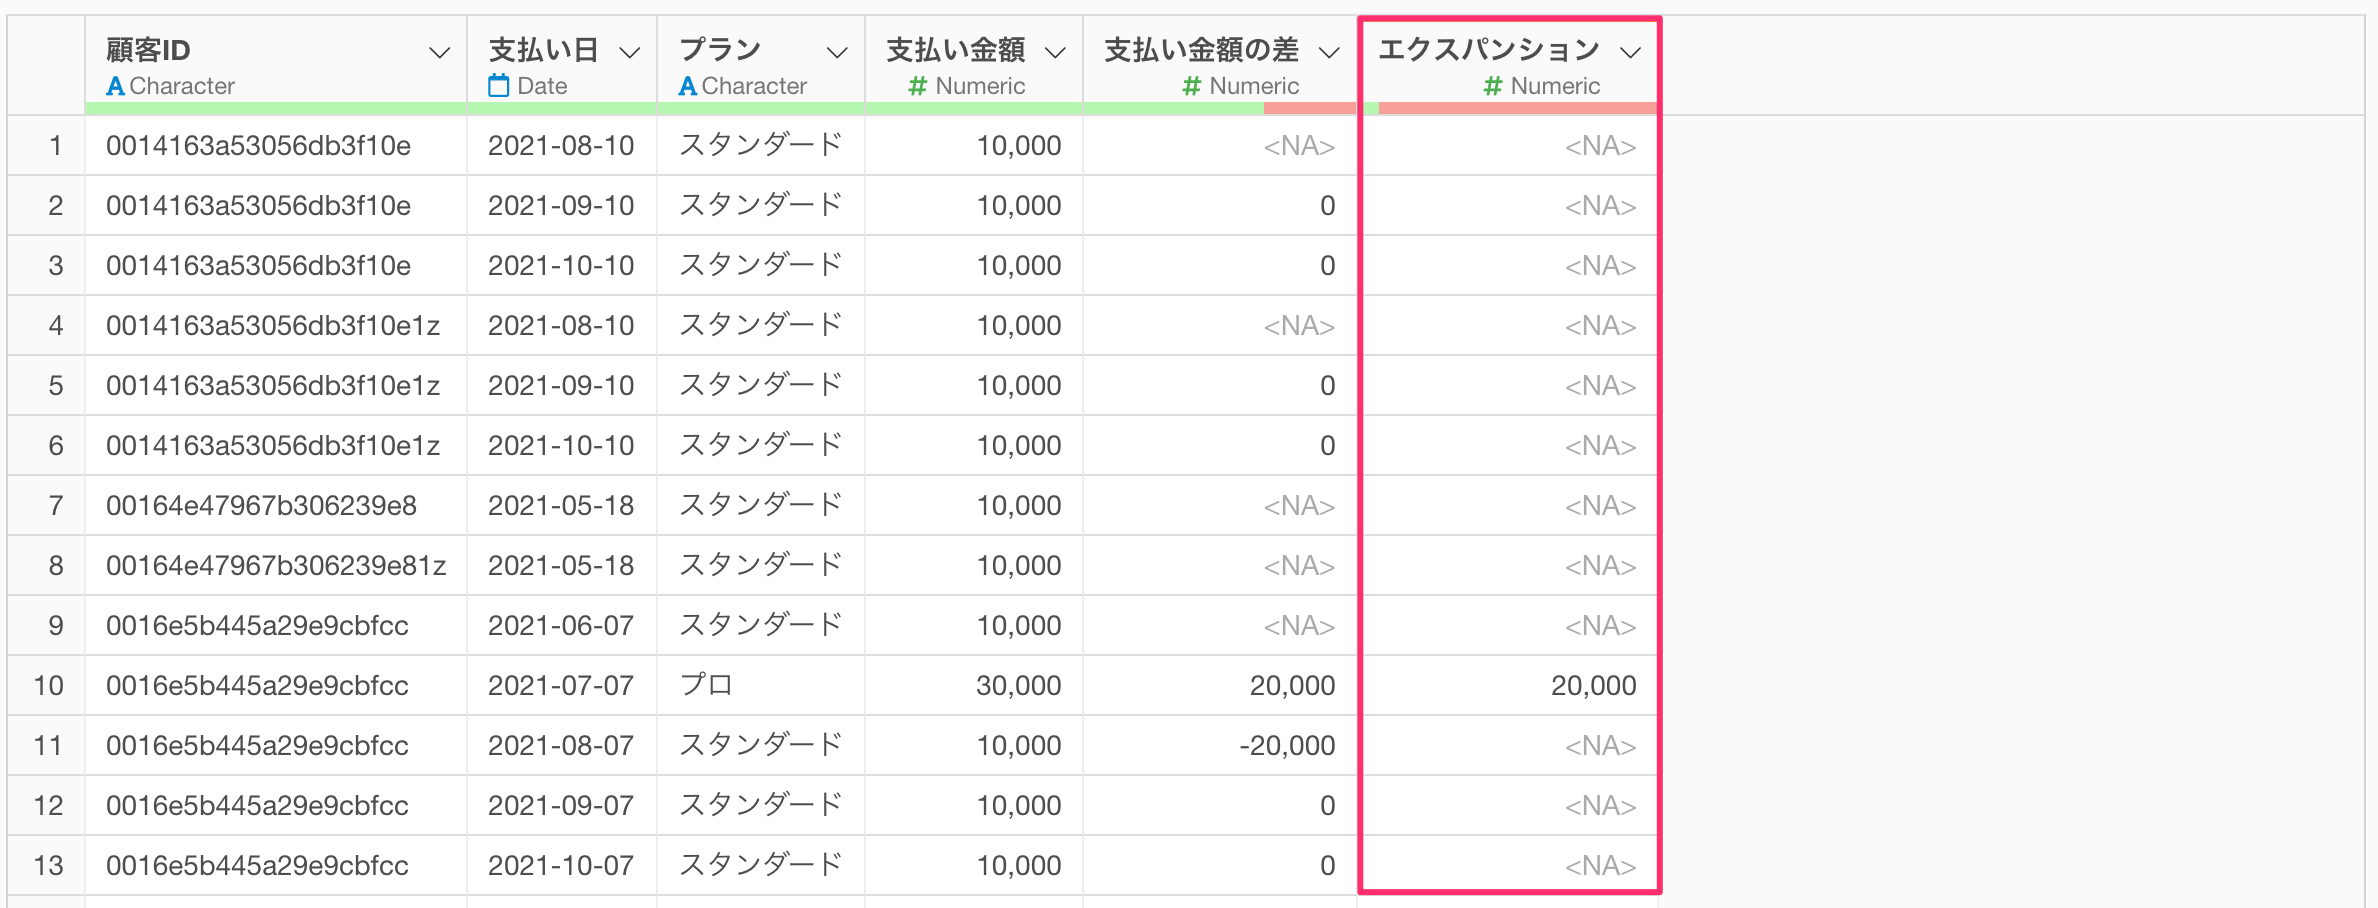The height and width of the screenshot is (908, 2378).
Task: Select the エクスパンション column header title
Action: click(x=1488, y=50)
